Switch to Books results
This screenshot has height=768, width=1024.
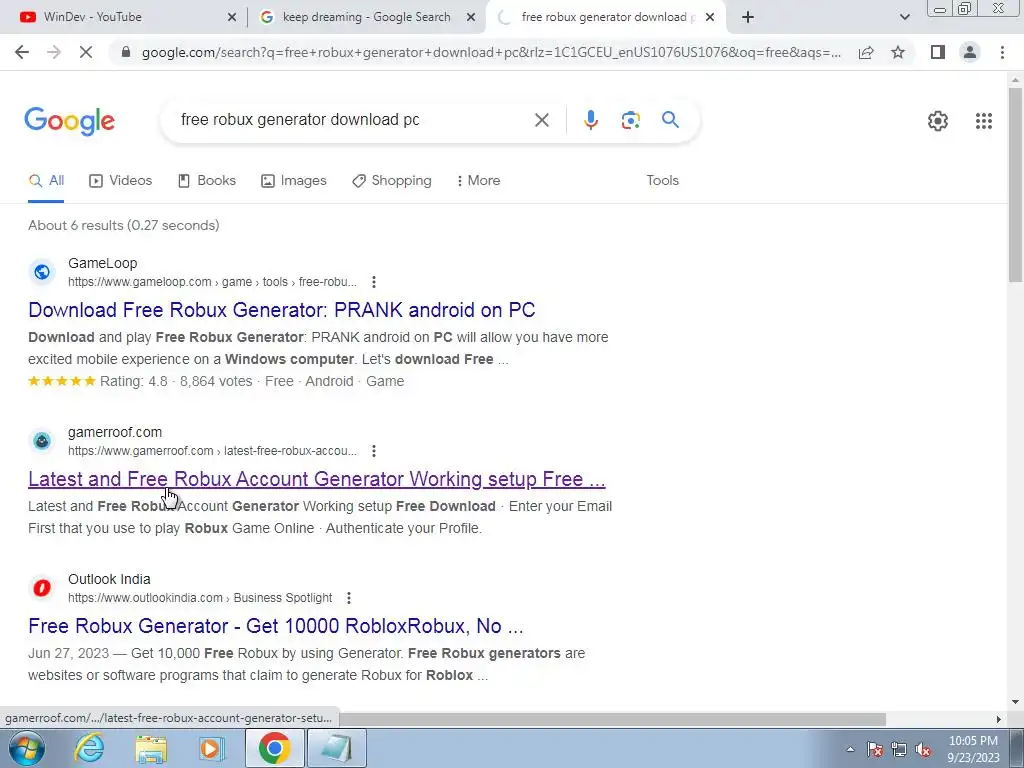[x=207, y=181]
